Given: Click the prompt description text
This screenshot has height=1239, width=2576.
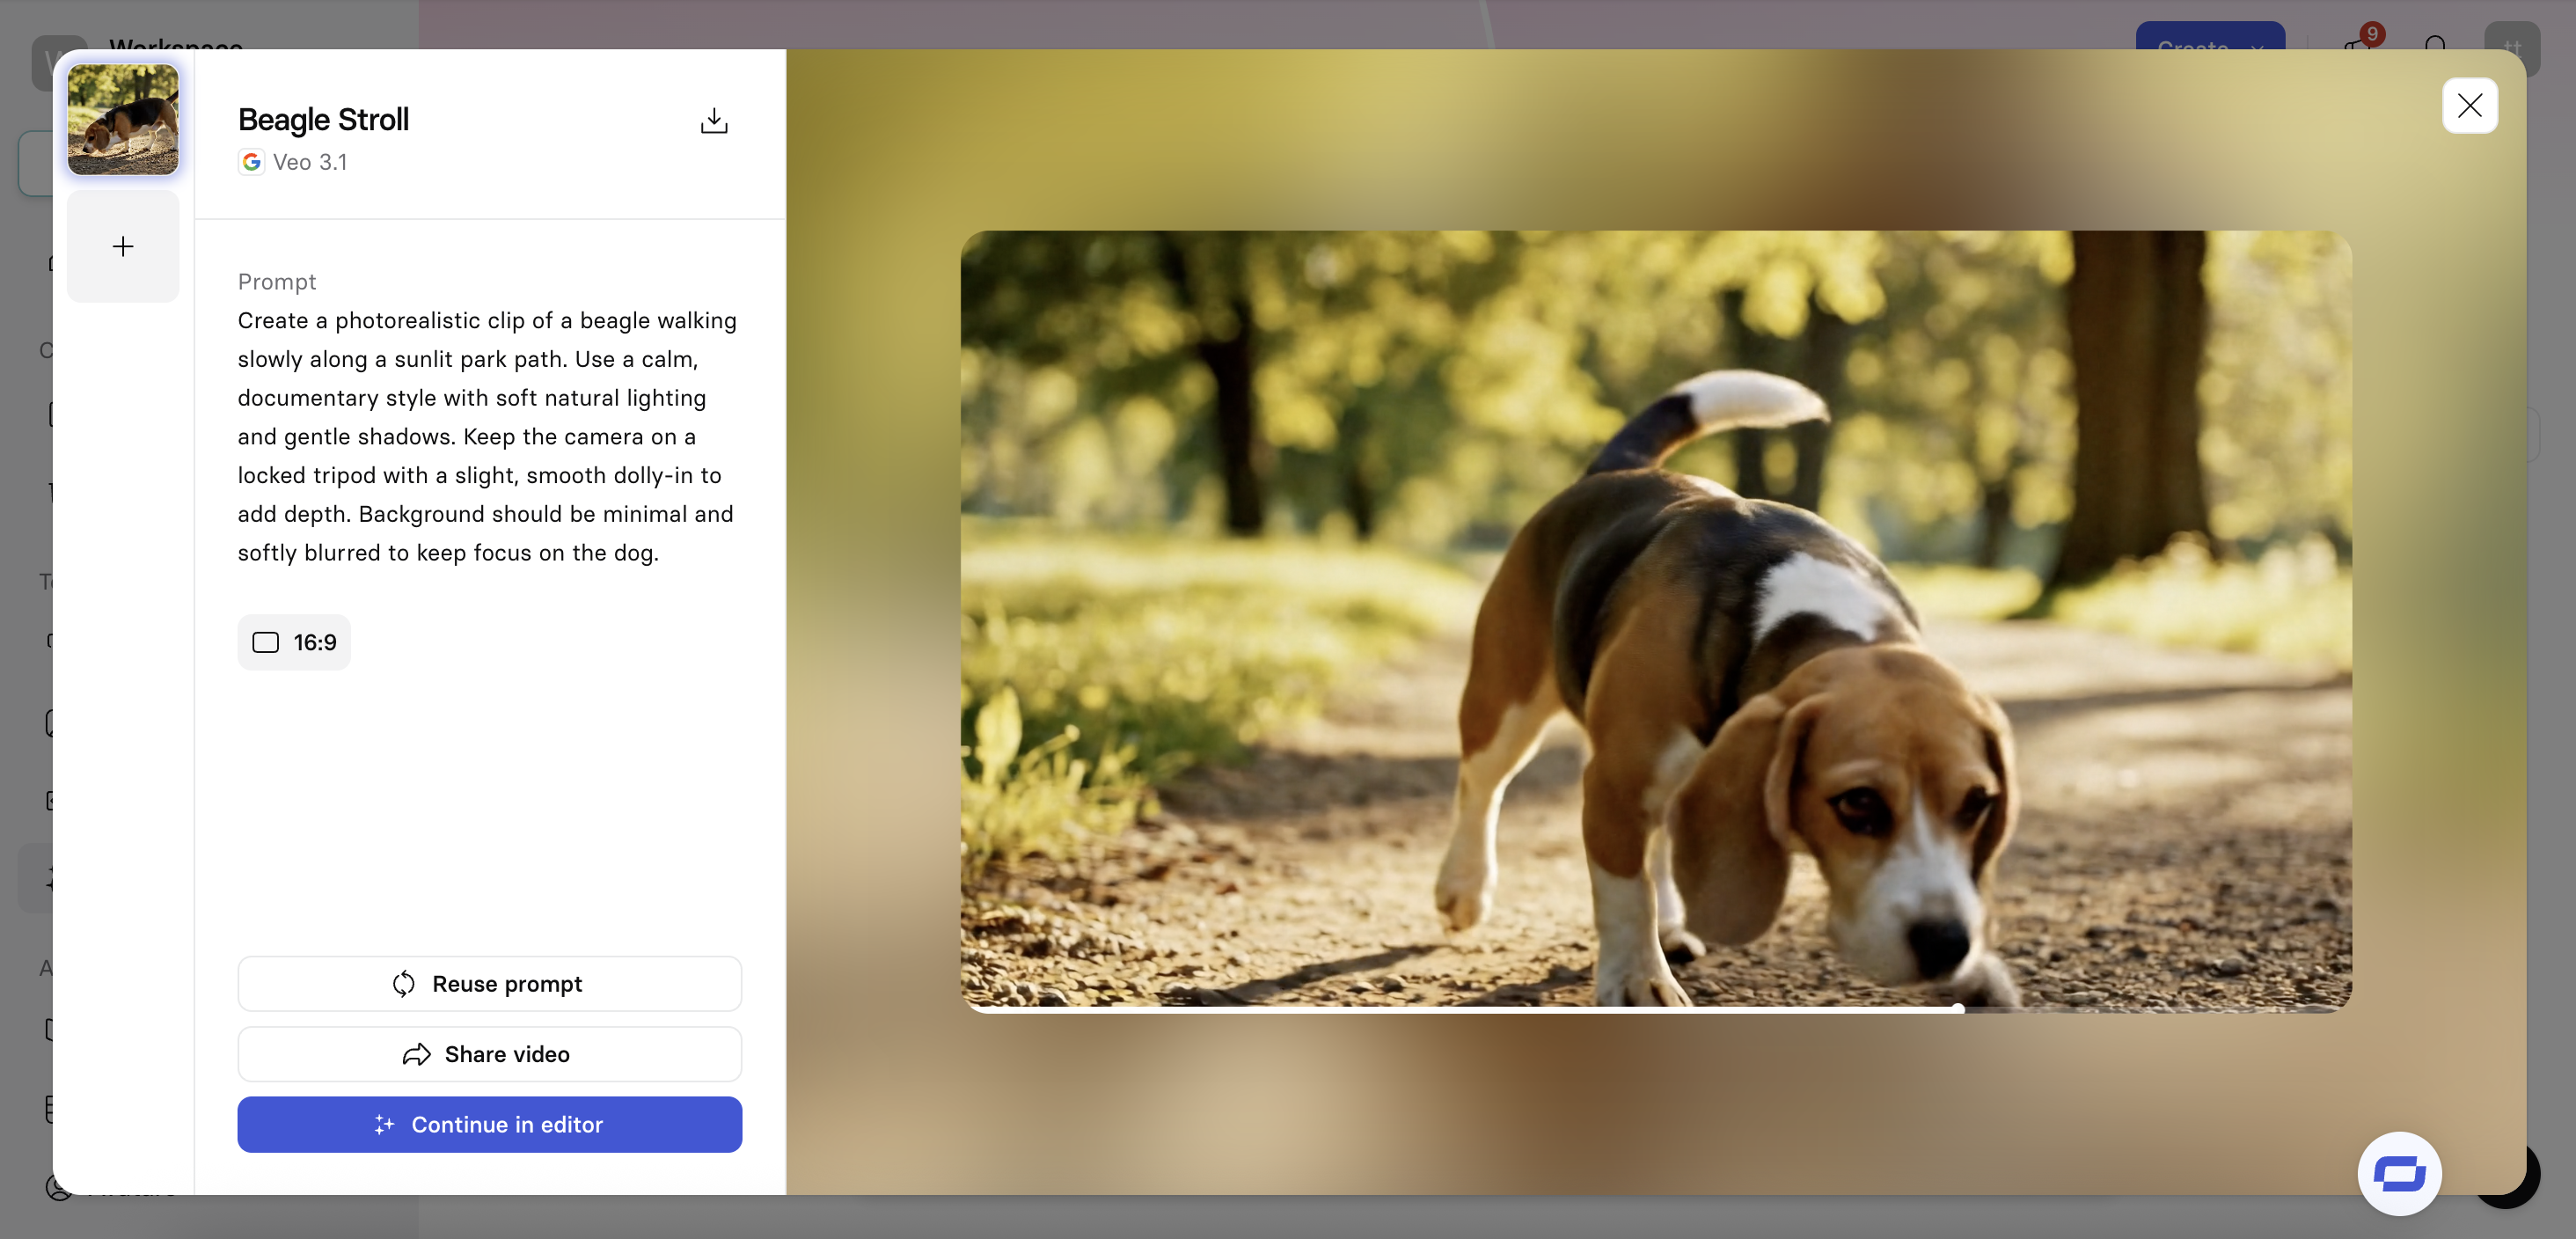Looking at the screenshot, I should pos(487,436).
